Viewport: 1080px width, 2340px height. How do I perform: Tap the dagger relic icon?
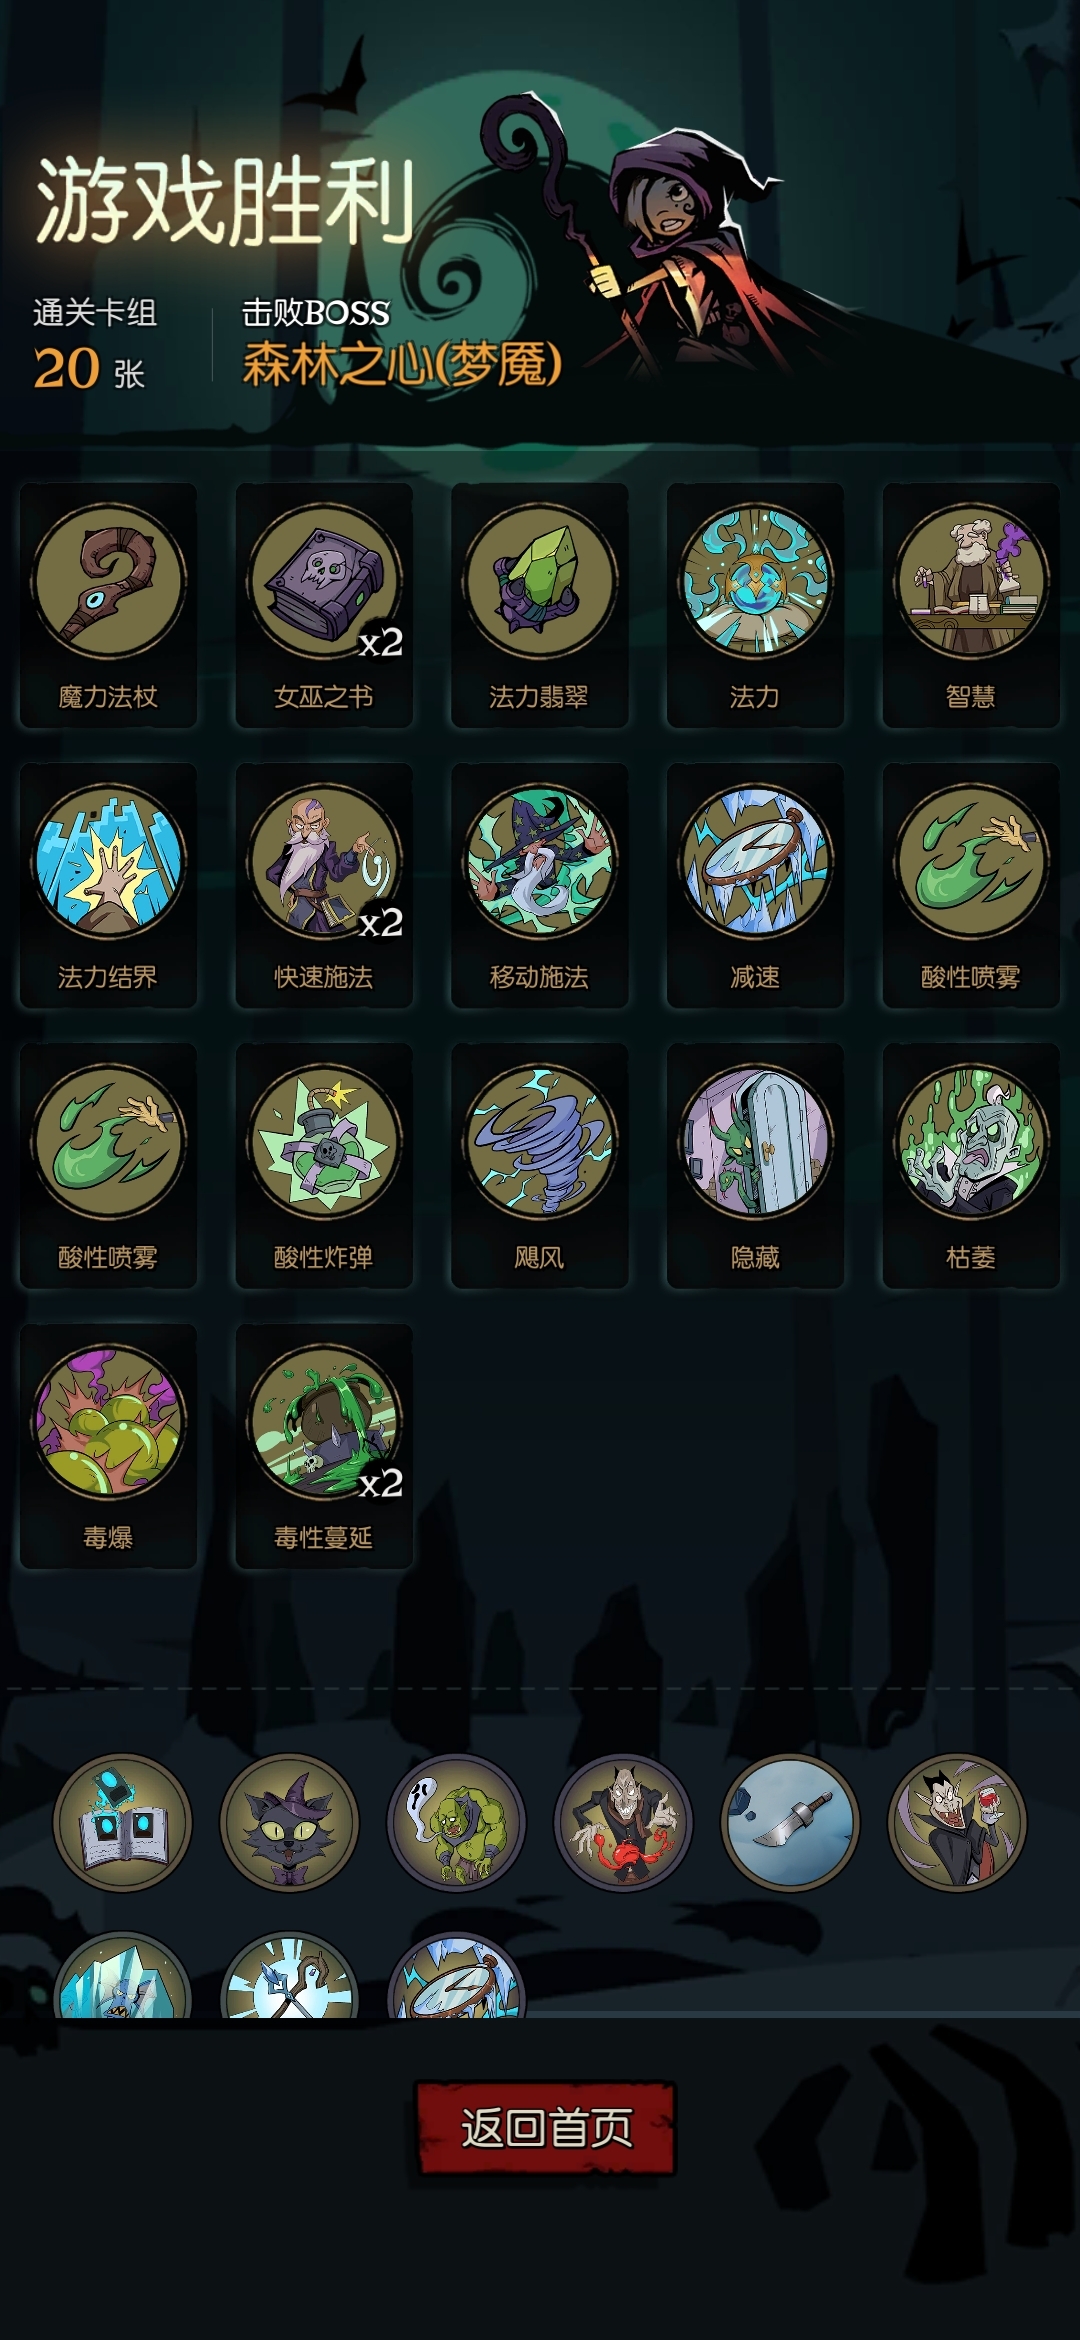tap(790, 1822)
